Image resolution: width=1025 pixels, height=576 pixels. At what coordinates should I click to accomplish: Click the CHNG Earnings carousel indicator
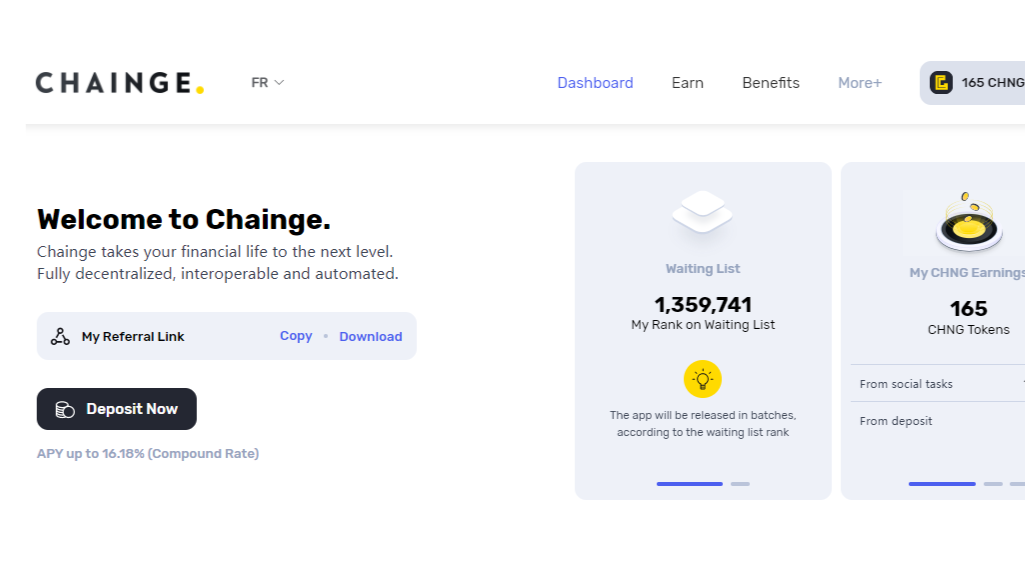pyautogui.click(x=941, y=483)
